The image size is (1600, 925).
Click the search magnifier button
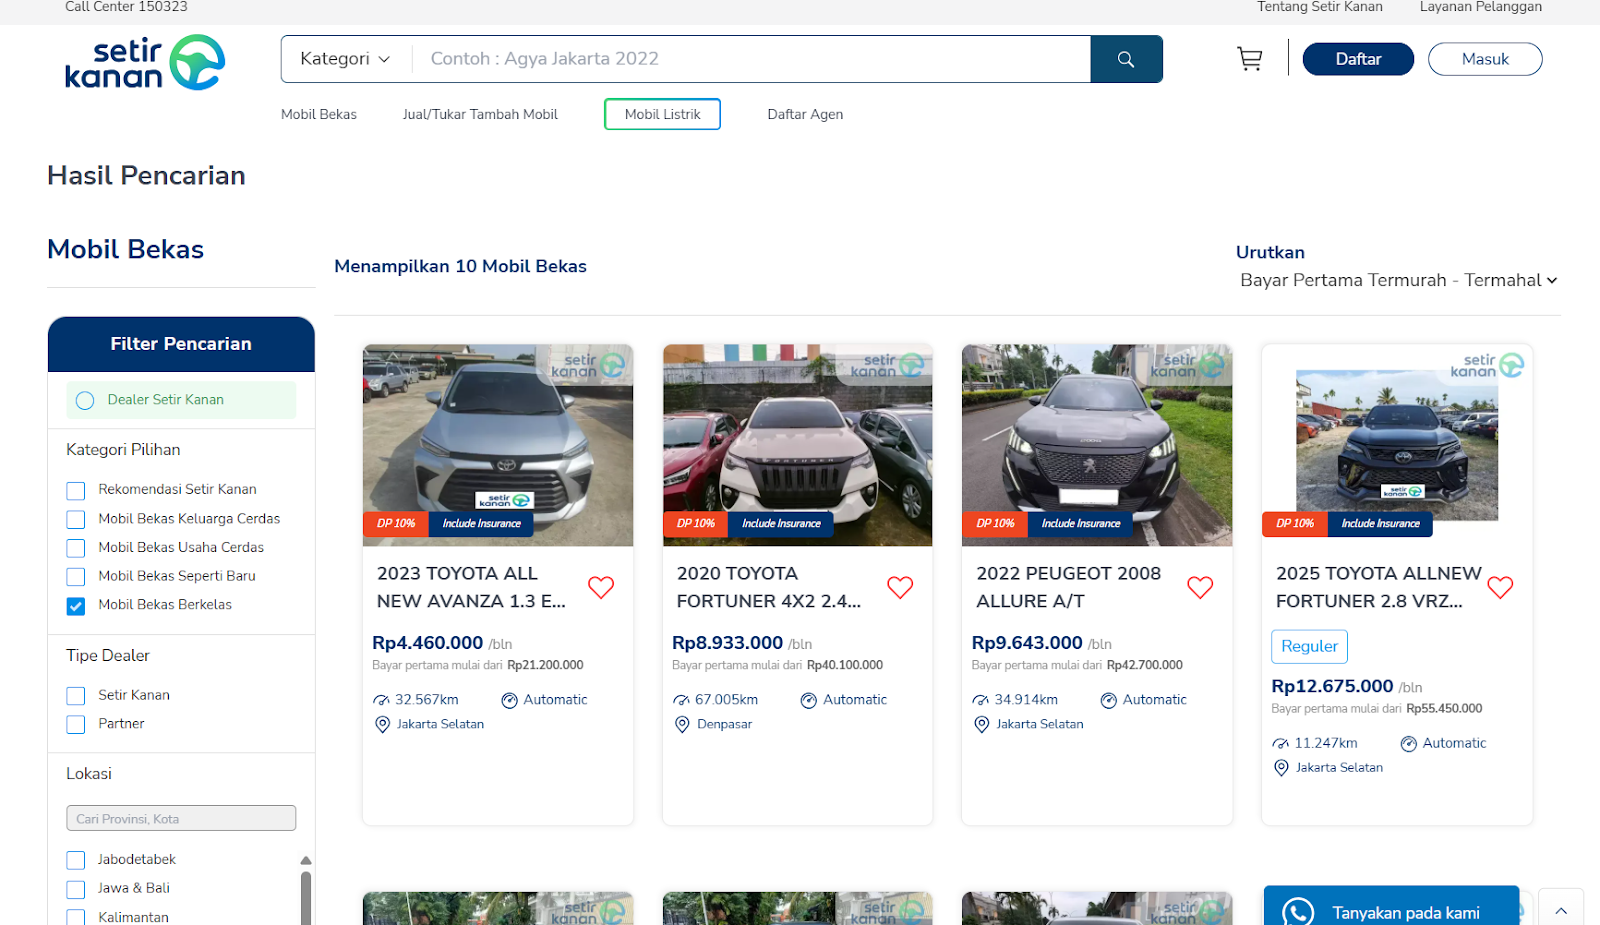(1126, 59)
